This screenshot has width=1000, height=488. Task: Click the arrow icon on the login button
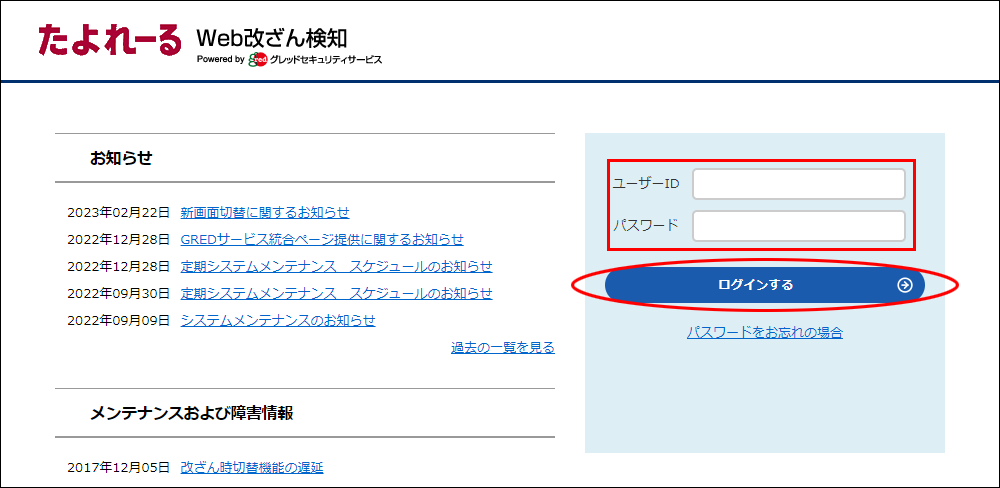(904, 285)
